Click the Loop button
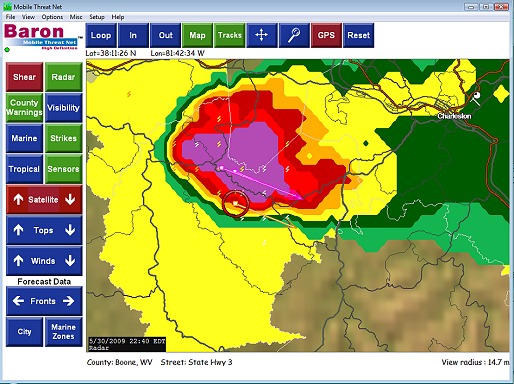514x384 pixels. click(x=101, y=35)
